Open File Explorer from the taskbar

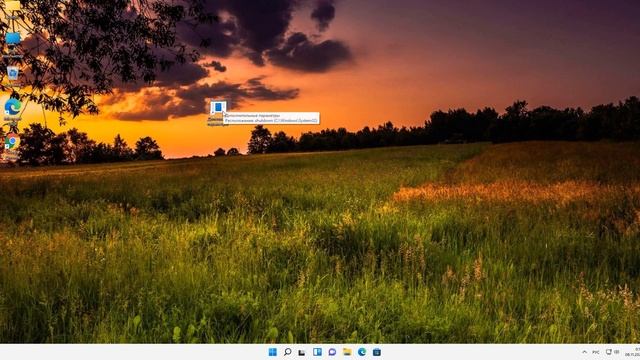coord(347,352)
